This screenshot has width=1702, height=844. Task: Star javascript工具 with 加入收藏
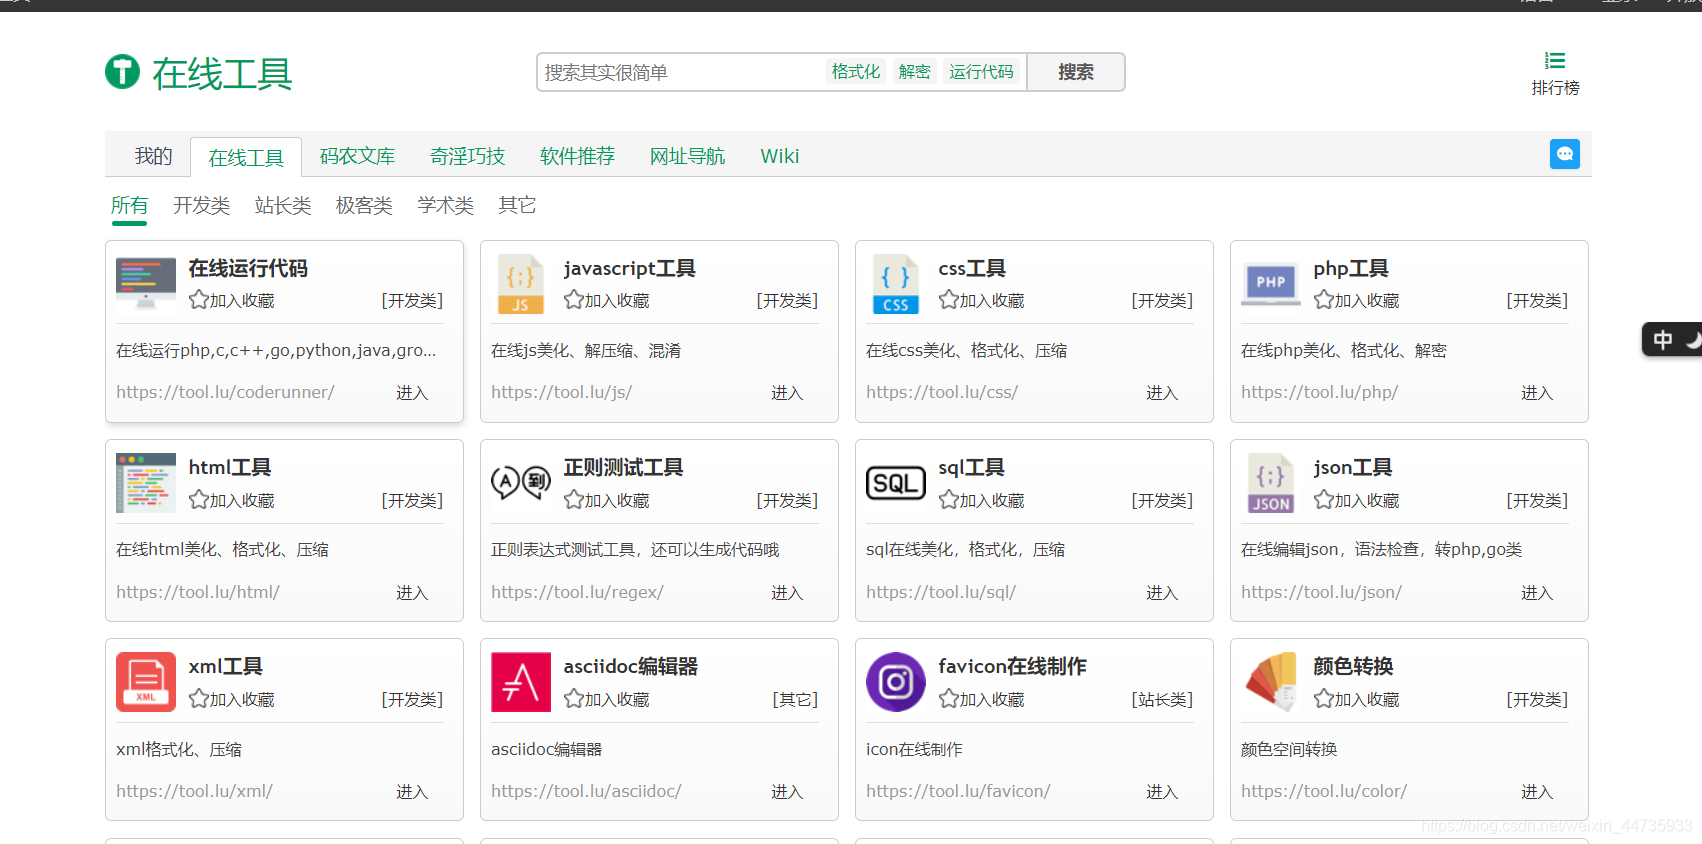[607, 300]
